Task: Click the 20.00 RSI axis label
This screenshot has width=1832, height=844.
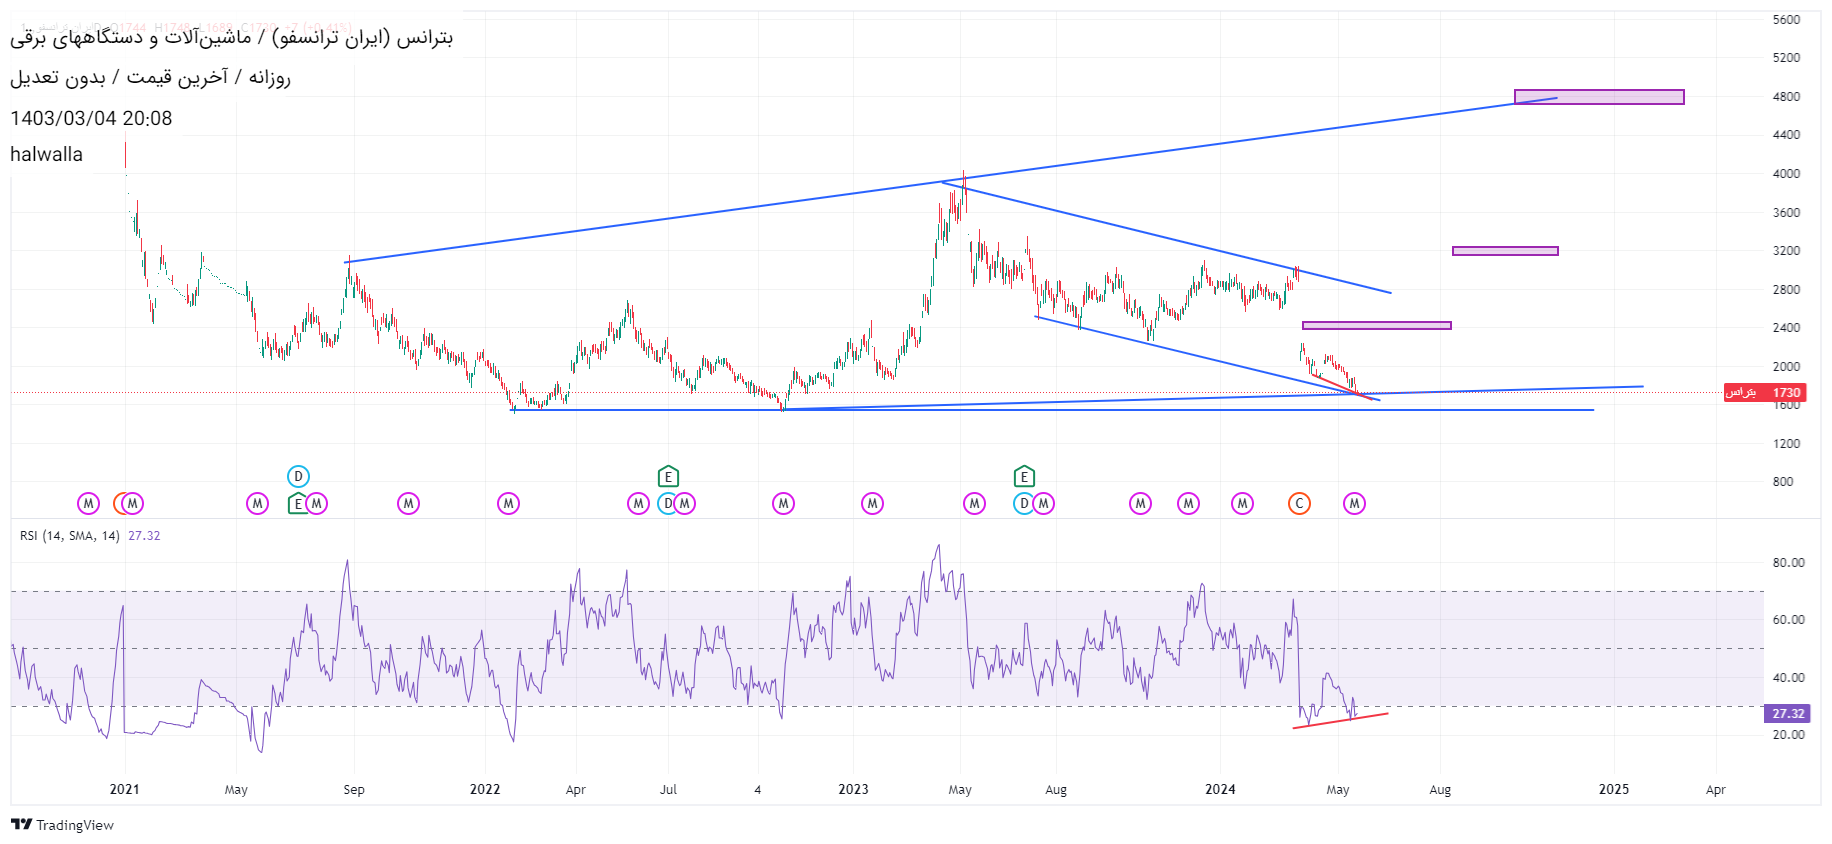Action: [1788, 735]
